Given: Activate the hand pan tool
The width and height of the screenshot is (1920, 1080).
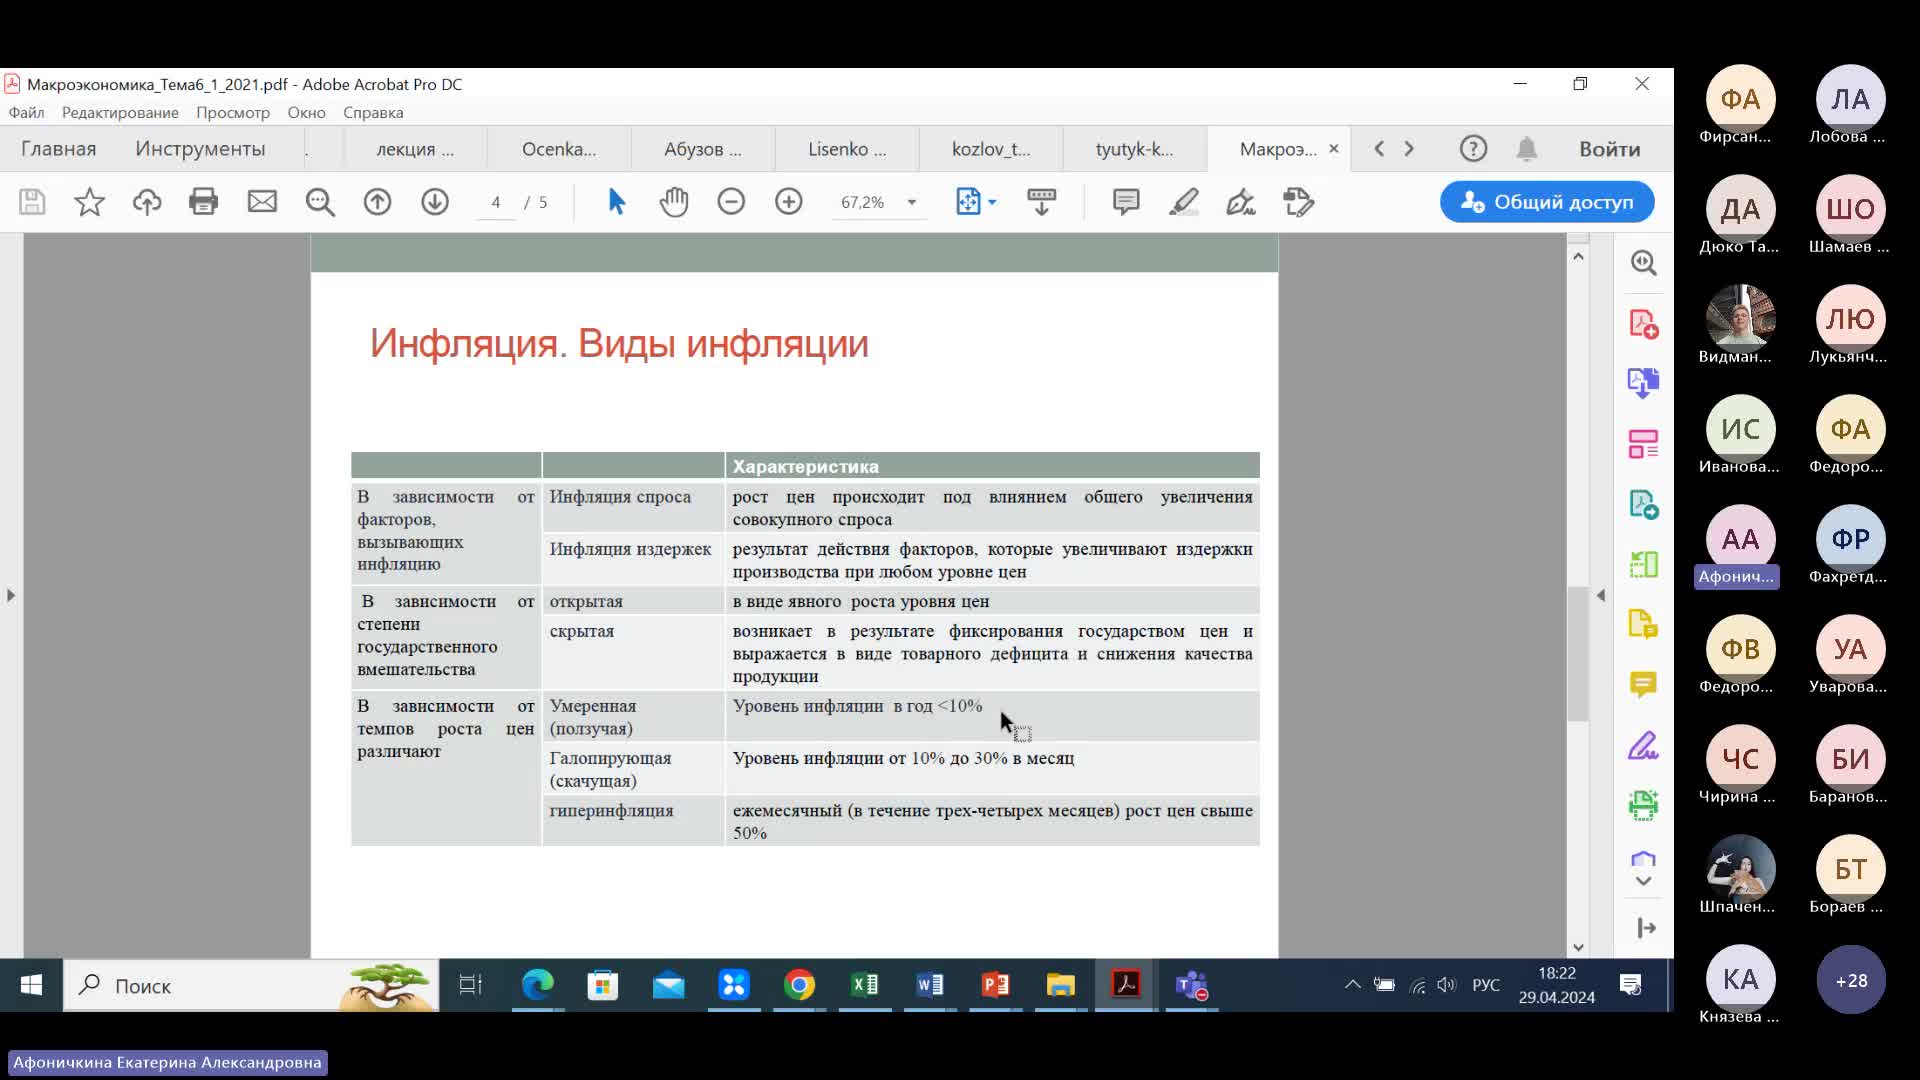Looking at the screenshot, I should [x=674, y=202].
